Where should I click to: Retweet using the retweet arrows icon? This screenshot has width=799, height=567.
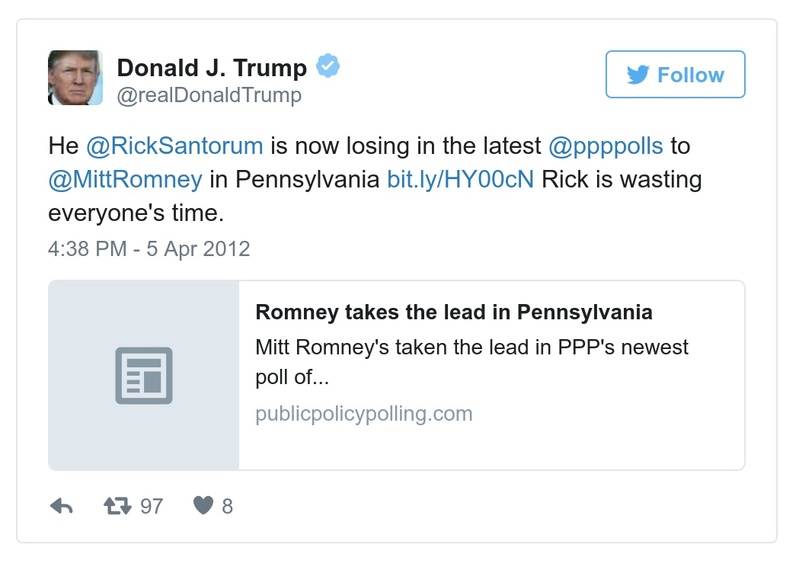[x=118, y=506]
